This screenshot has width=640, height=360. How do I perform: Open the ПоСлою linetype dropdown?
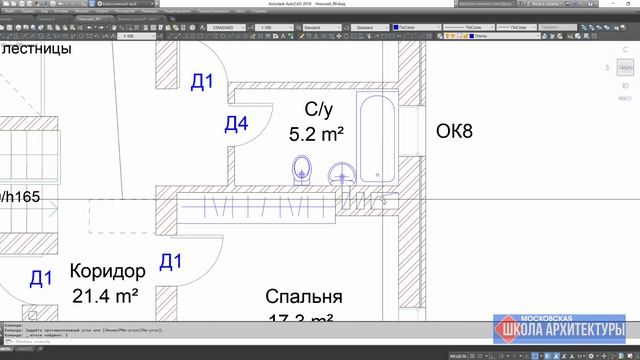pyautogui.click(x=469, y=27)
